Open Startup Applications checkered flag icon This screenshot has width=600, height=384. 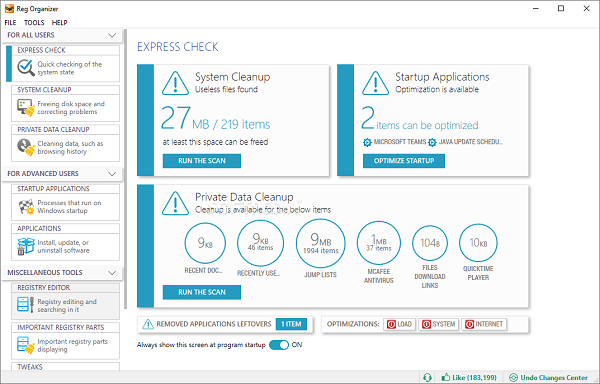(26, 207)
